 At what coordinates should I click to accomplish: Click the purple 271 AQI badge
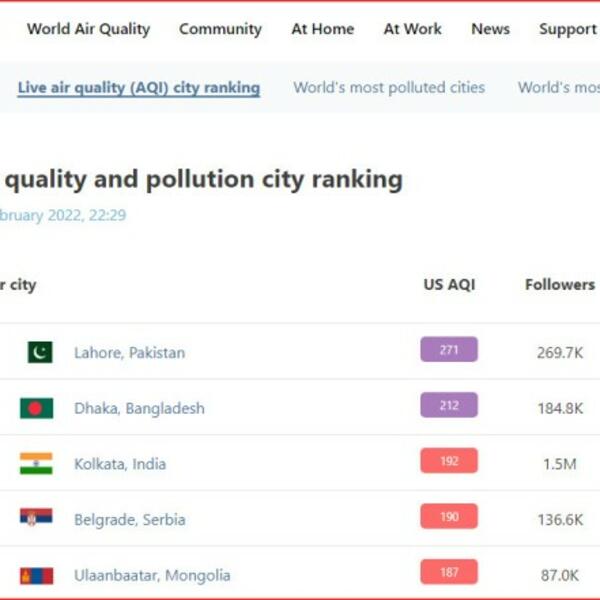448,350
